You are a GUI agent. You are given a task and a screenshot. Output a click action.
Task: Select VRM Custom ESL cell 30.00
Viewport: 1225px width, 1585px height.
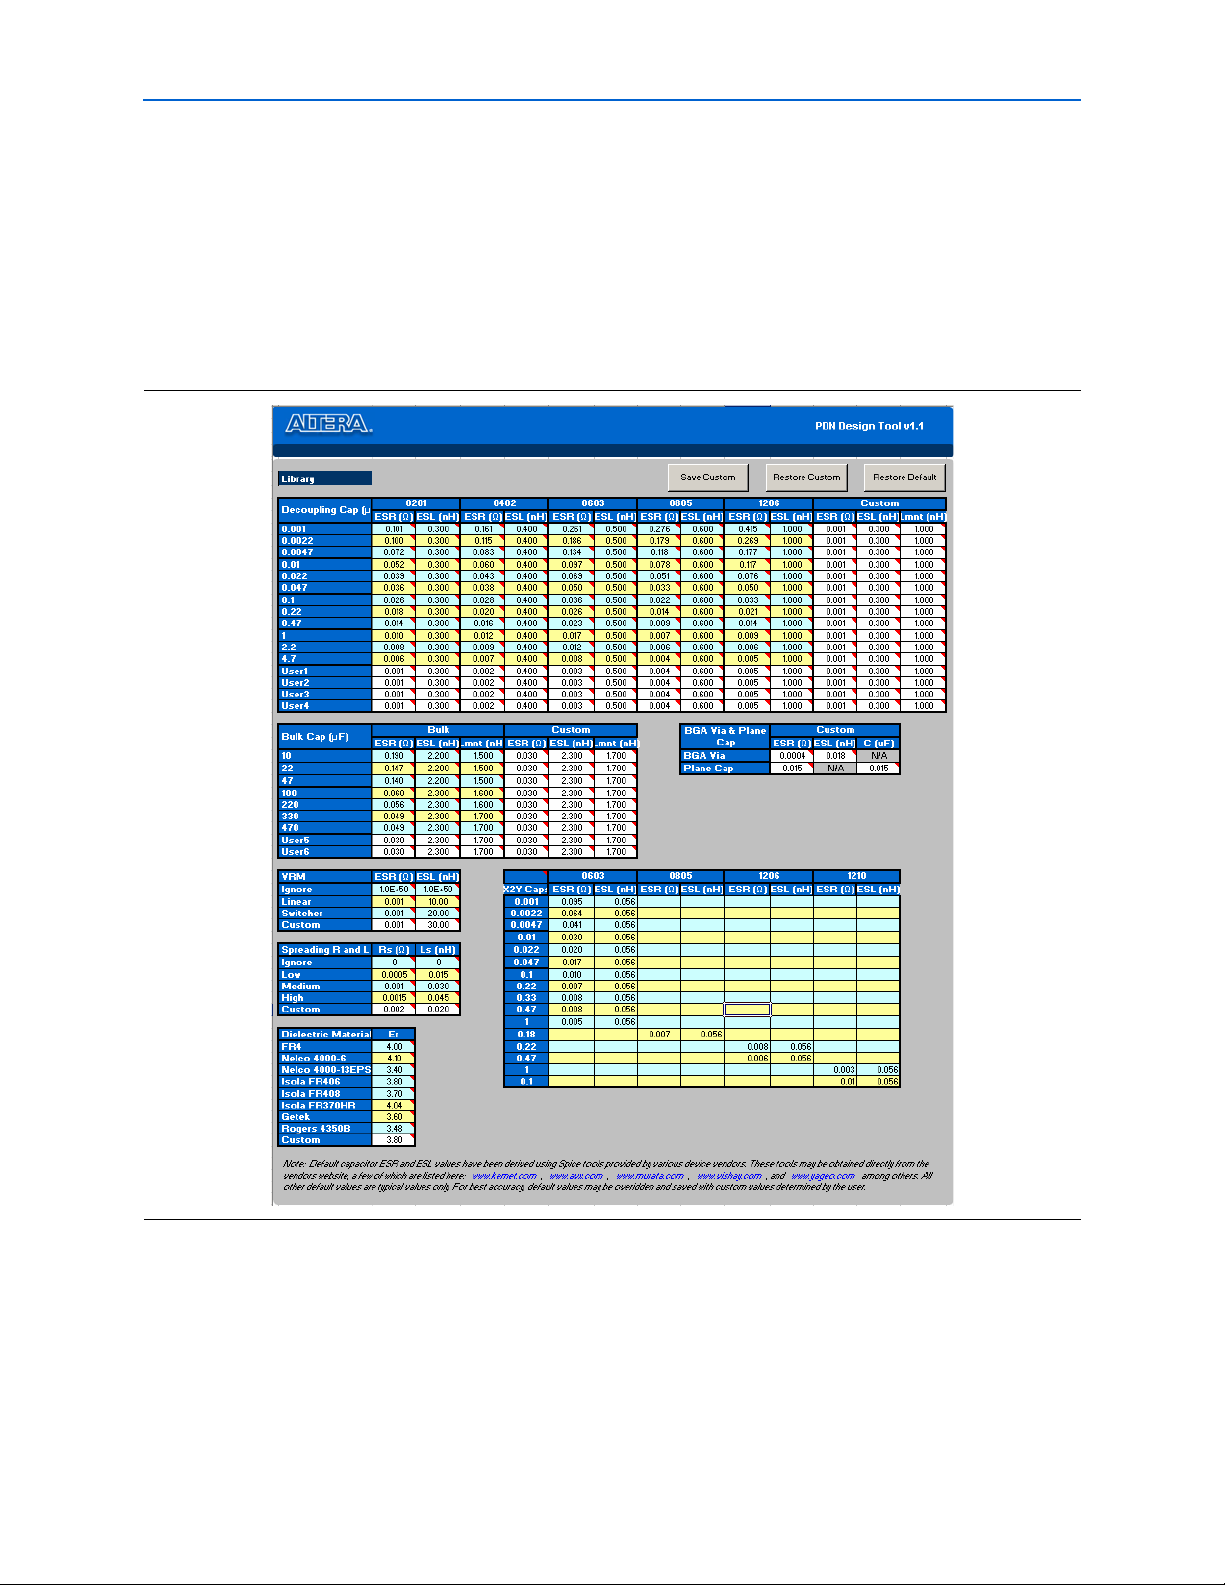click(437, 925)
